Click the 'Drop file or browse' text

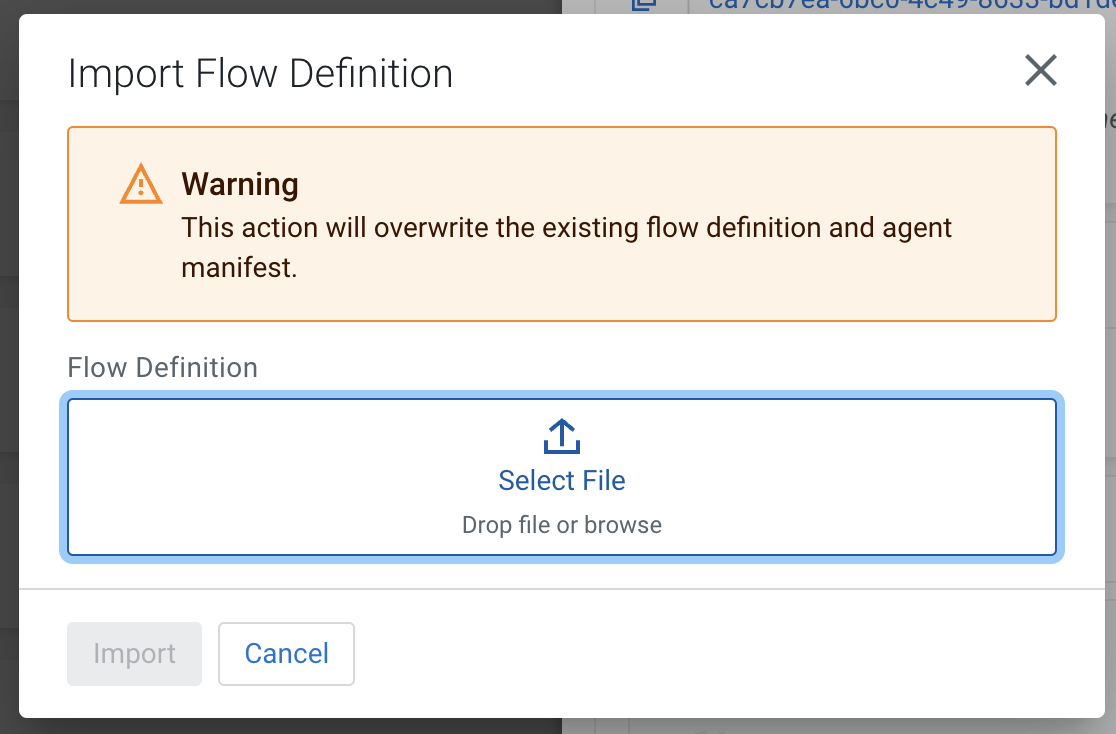click(561, 525)
